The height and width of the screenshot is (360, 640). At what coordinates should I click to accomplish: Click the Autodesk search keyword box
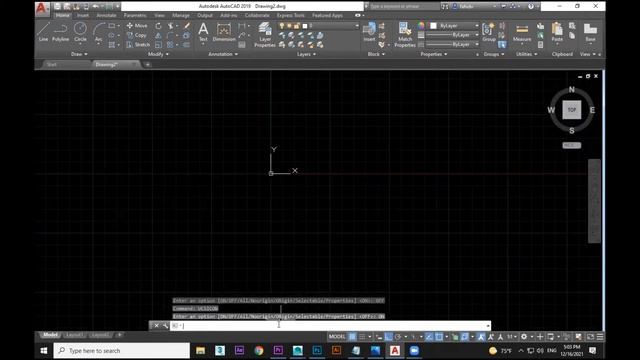pyautogui.click(x=404, y=6)
